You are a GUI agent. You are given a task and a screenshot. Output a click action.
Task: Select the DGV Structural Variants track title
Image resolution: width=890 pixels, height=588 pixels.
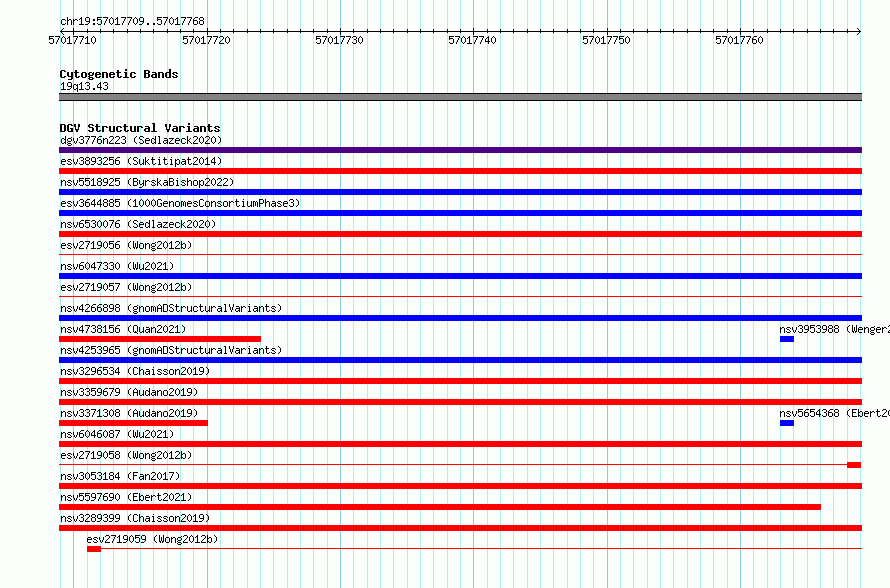click(x=140, y=128)
